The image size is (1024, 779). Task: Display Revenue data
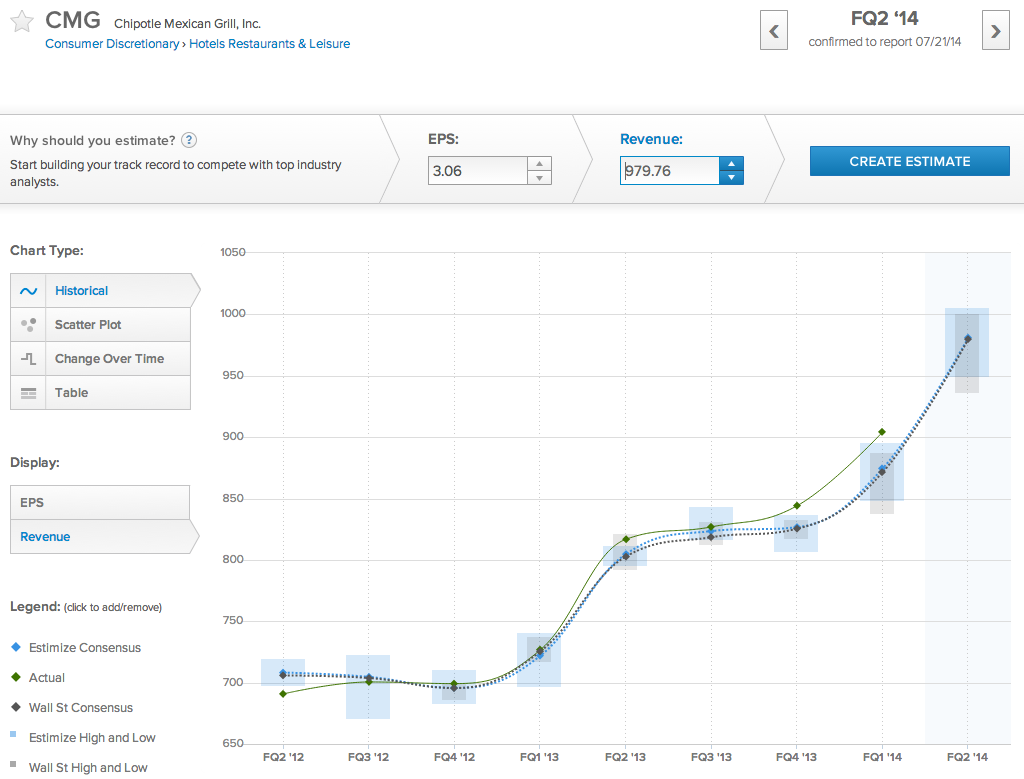(104, 537)
